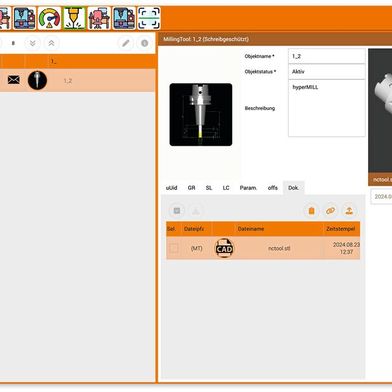The width and height of the screenshot is (392, 392).
Task: Click the greyed download icon in the documents toolbar
Action: click(x=196, y=211)
